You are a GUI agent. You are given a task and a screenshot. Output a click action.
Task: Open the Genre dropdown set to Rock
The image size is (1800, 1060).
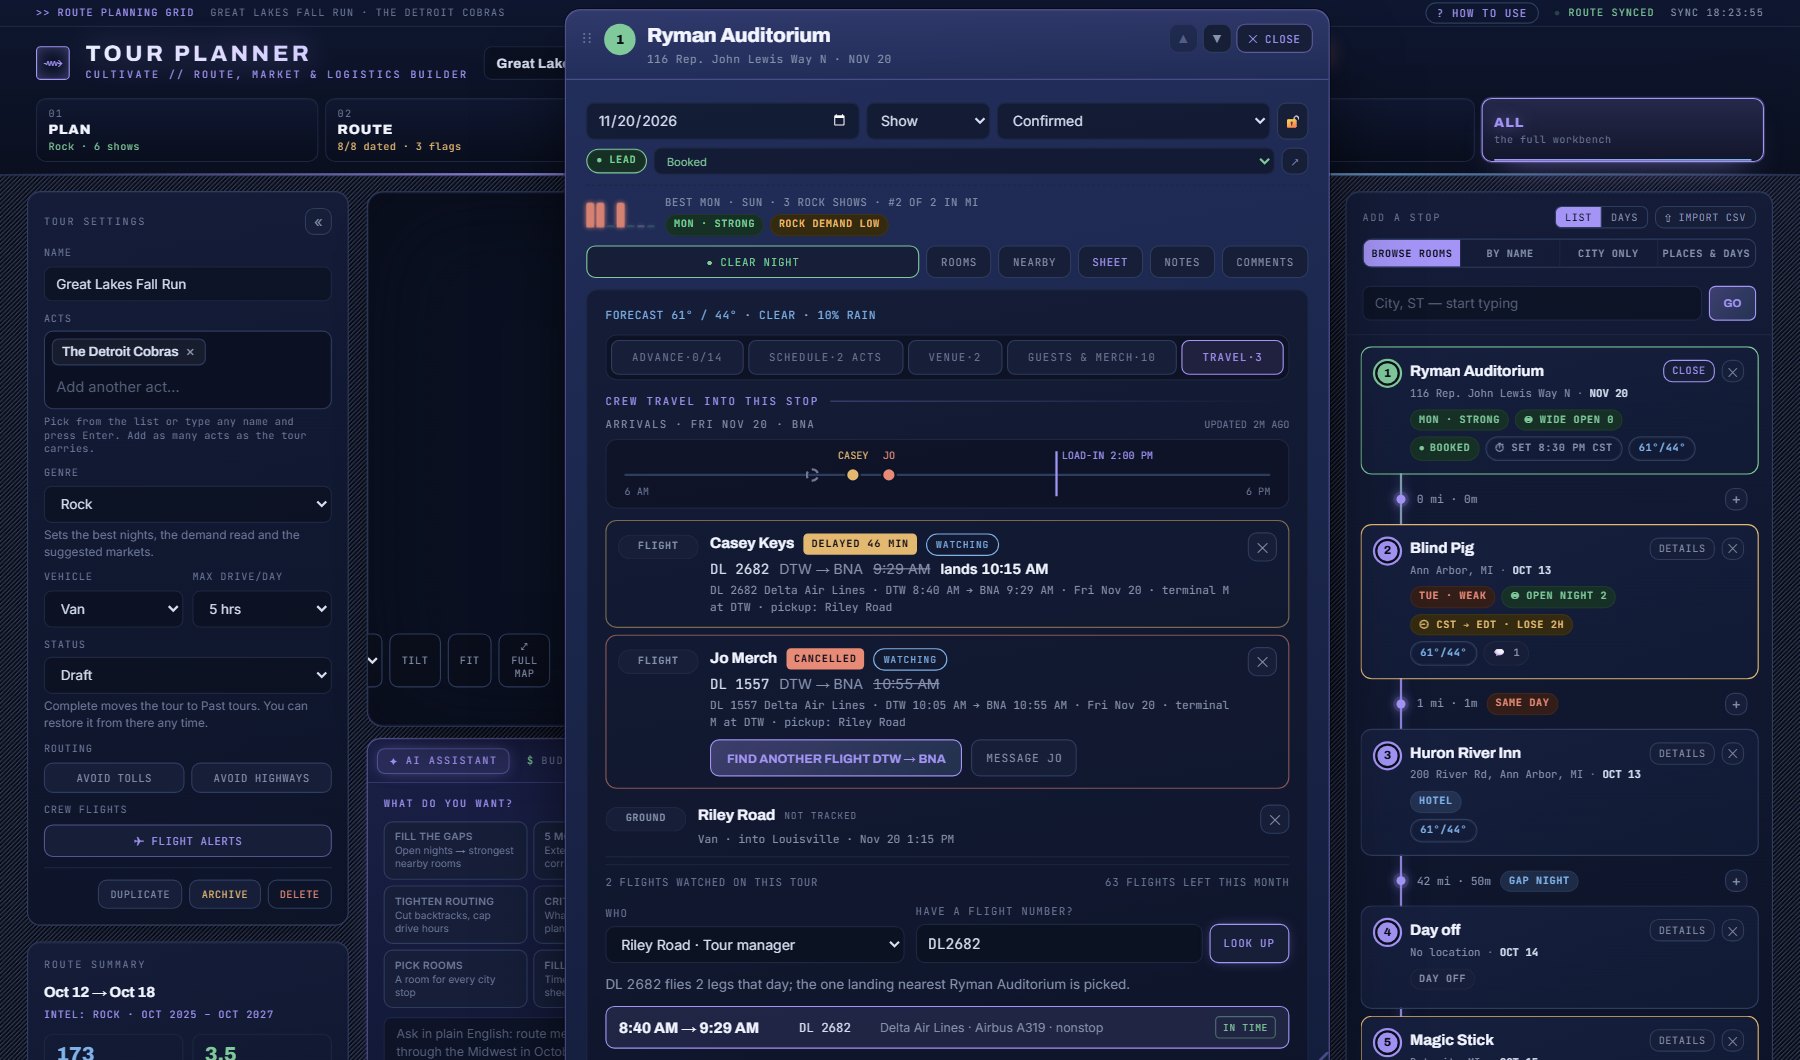click(187, 504)
